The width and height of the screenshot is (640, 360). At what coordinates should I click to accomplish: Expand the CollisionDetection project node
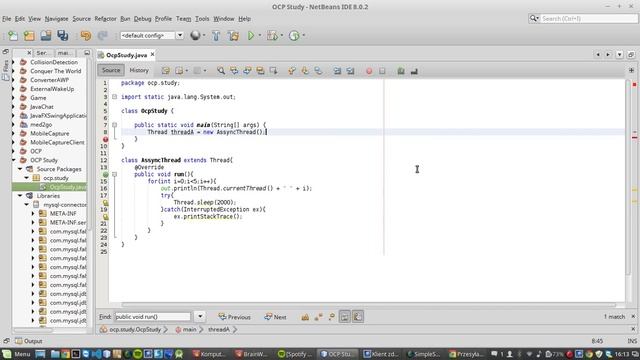(x=14, y=62)
